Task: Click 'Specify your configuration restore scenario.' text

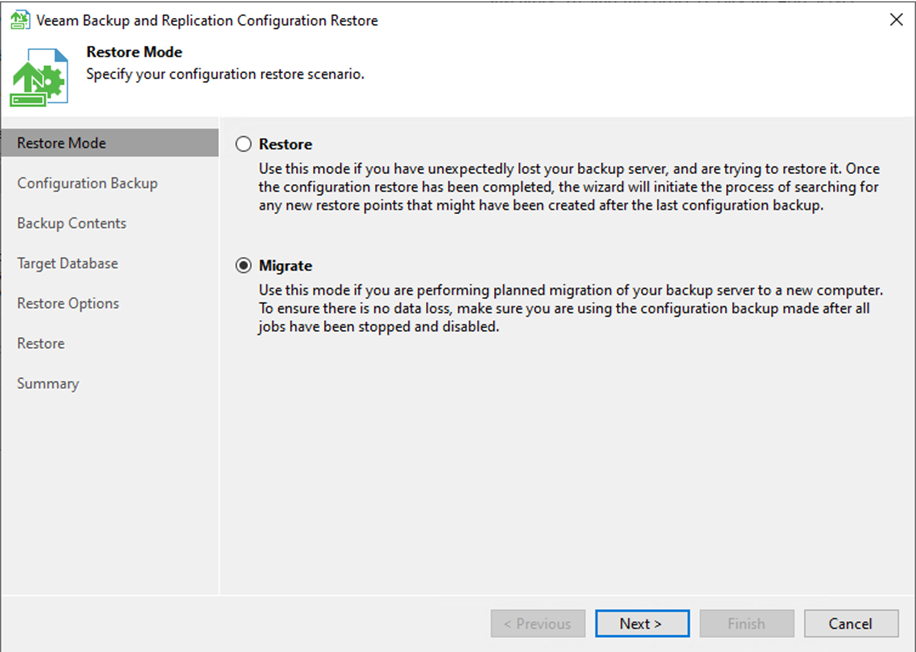Action: pos(225,74)
